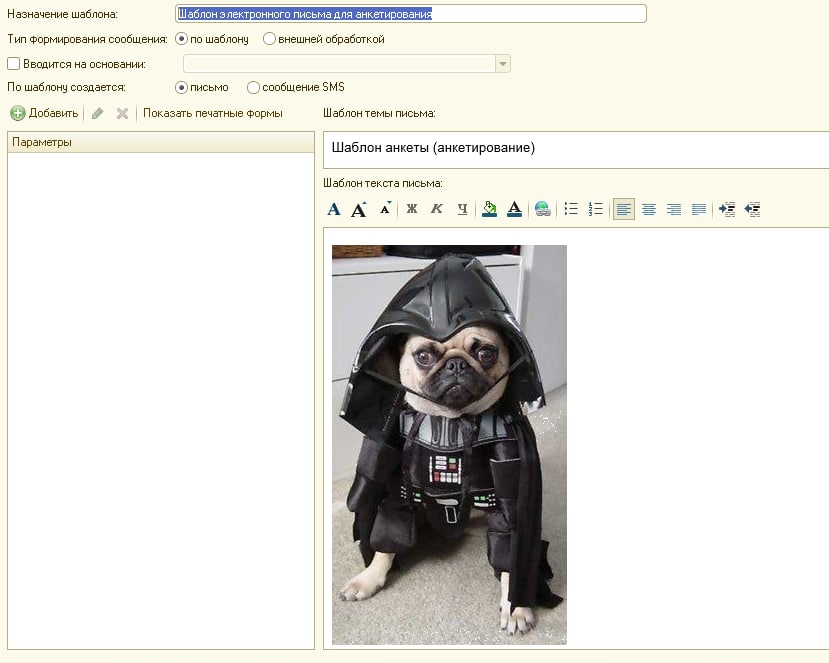Apply numbered list formatting
The image size is (829, 663).
[596, 209]
